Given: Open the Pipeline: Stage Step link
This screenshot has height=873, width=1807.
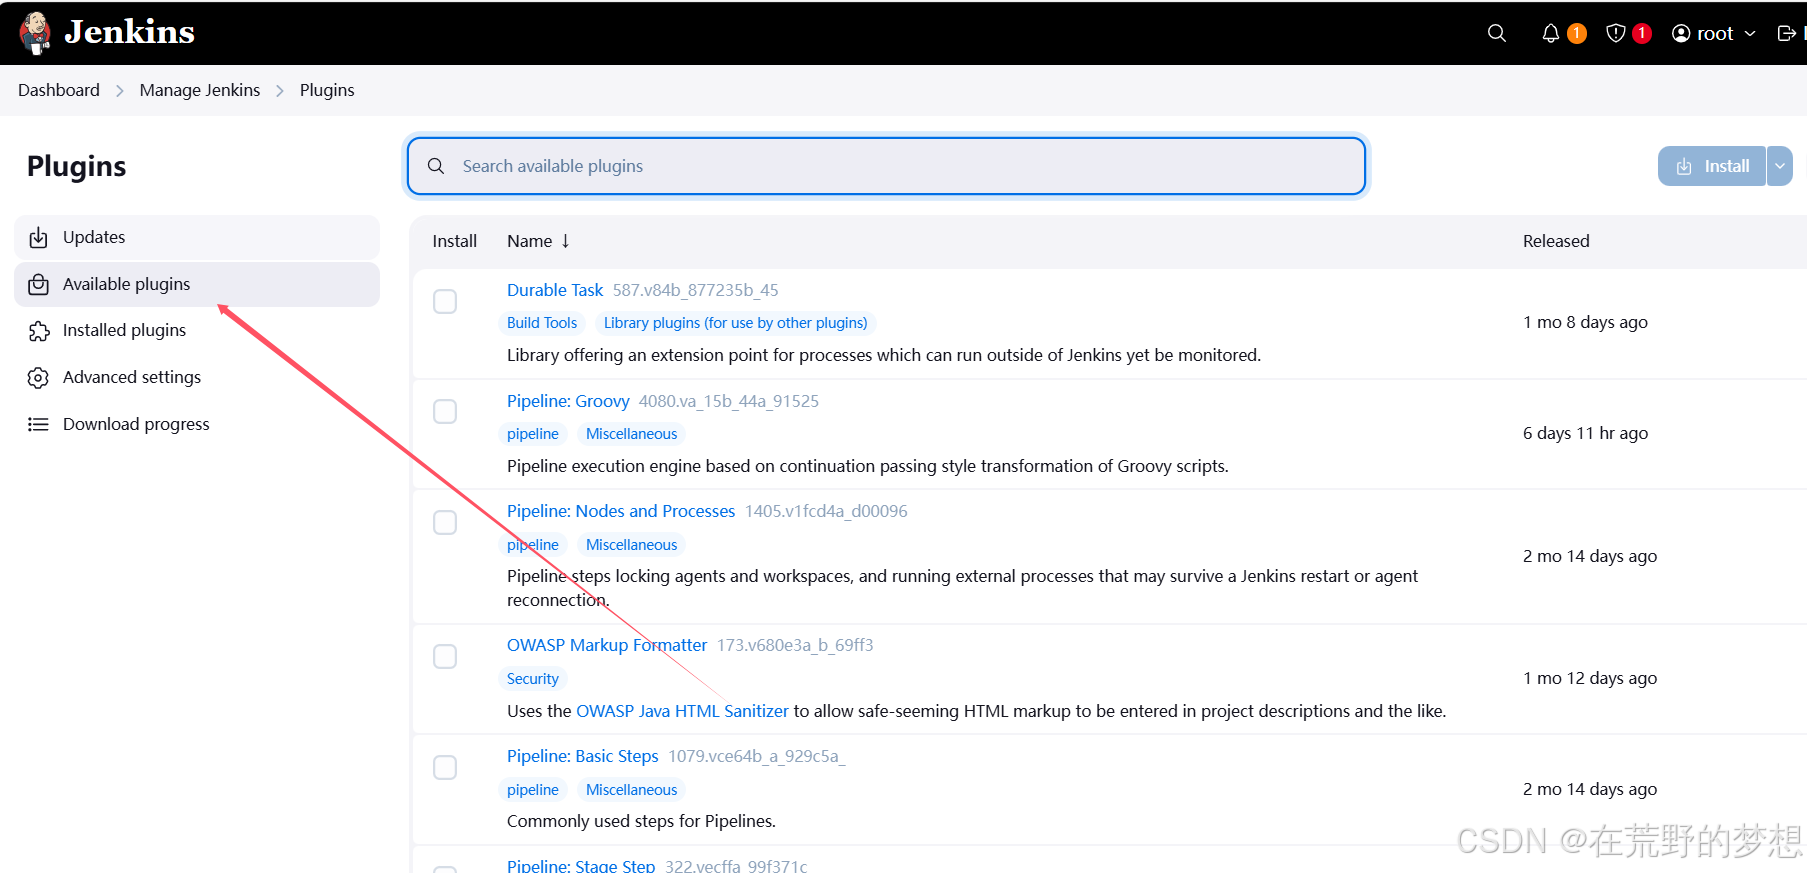Looking at the screenshot, I should tap(581, 866).
